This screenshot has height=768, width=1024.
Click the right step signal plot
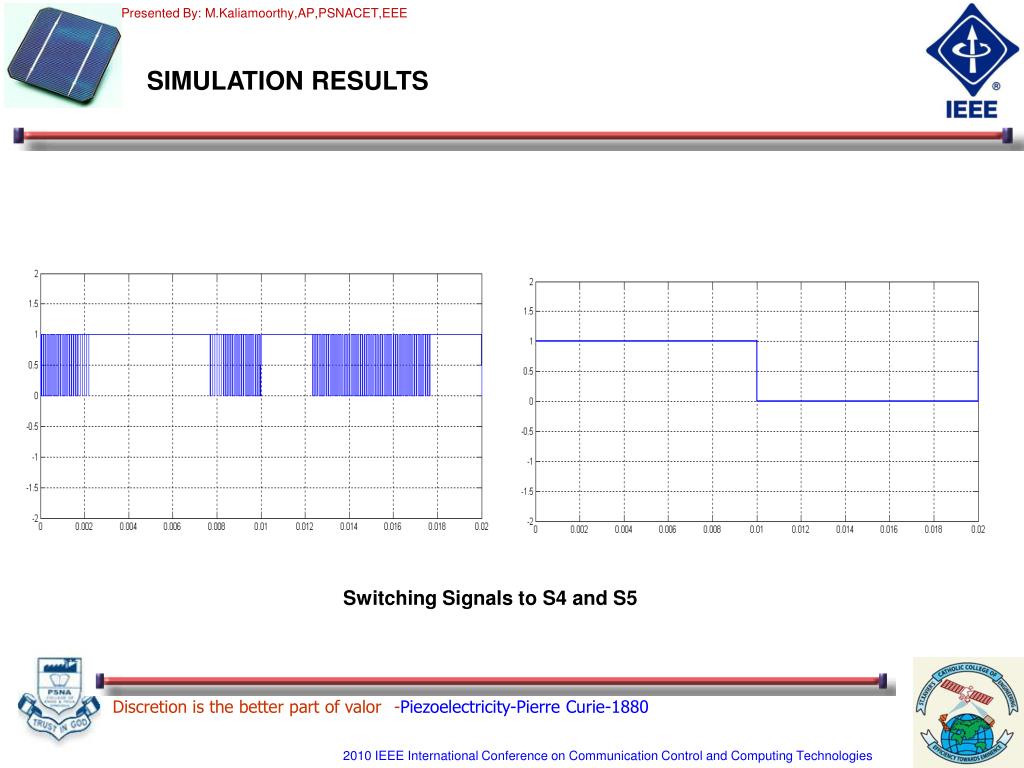pos(757,401)
